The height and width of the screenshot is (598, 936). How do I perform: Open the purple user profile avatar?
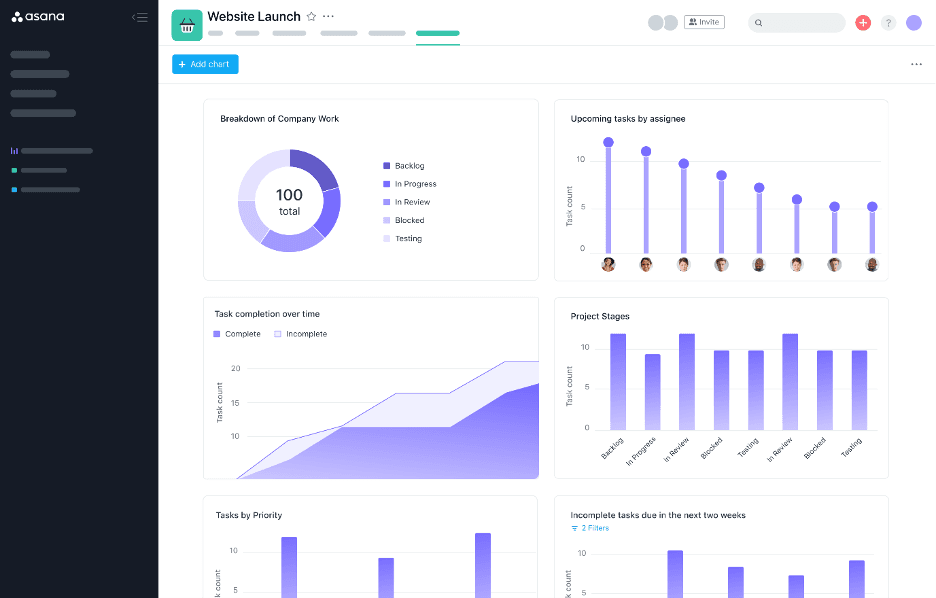[x=913, y=23]
